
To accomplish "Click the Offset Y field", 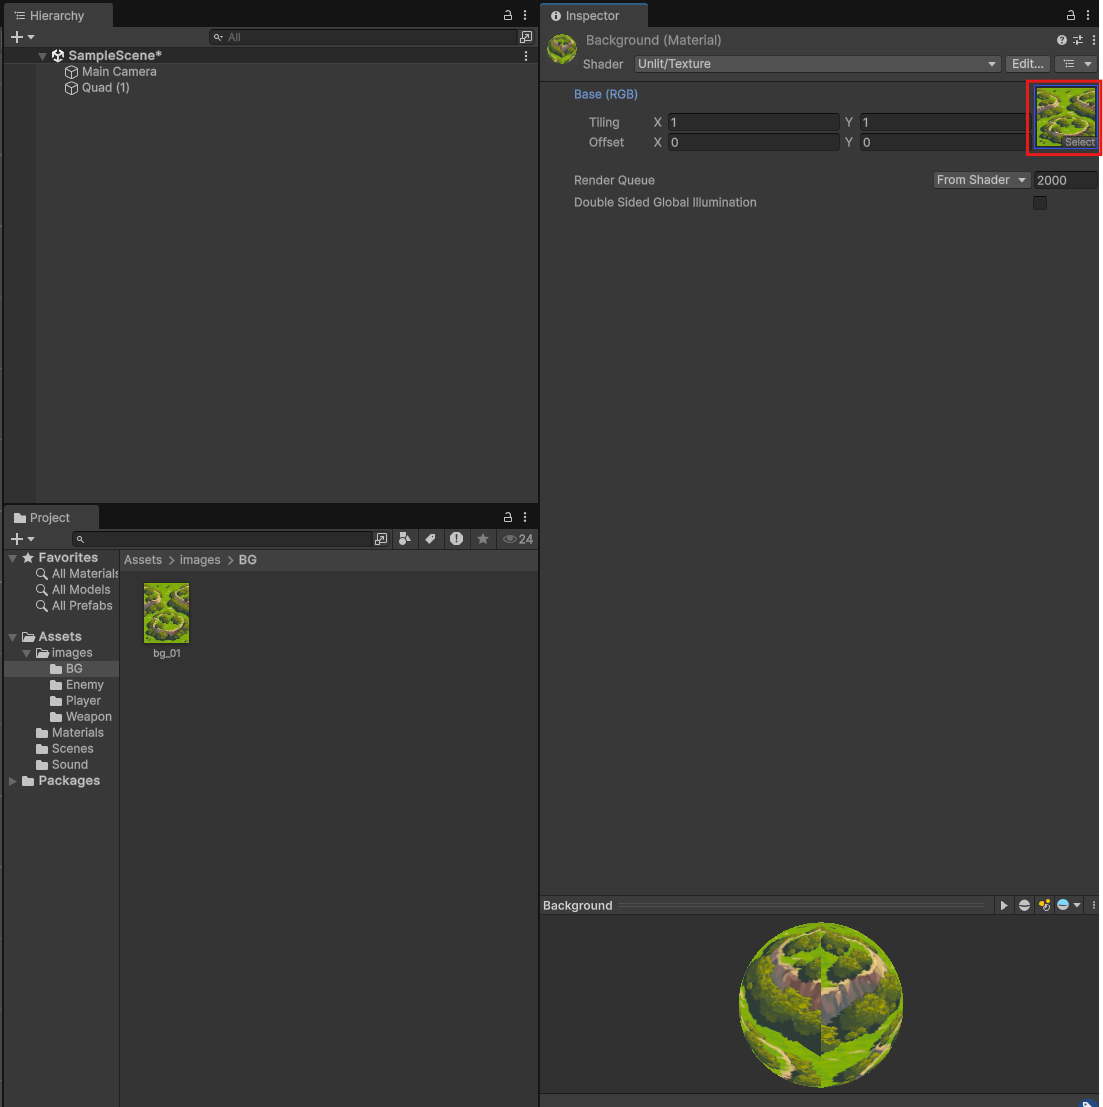I will click(945, 143).
